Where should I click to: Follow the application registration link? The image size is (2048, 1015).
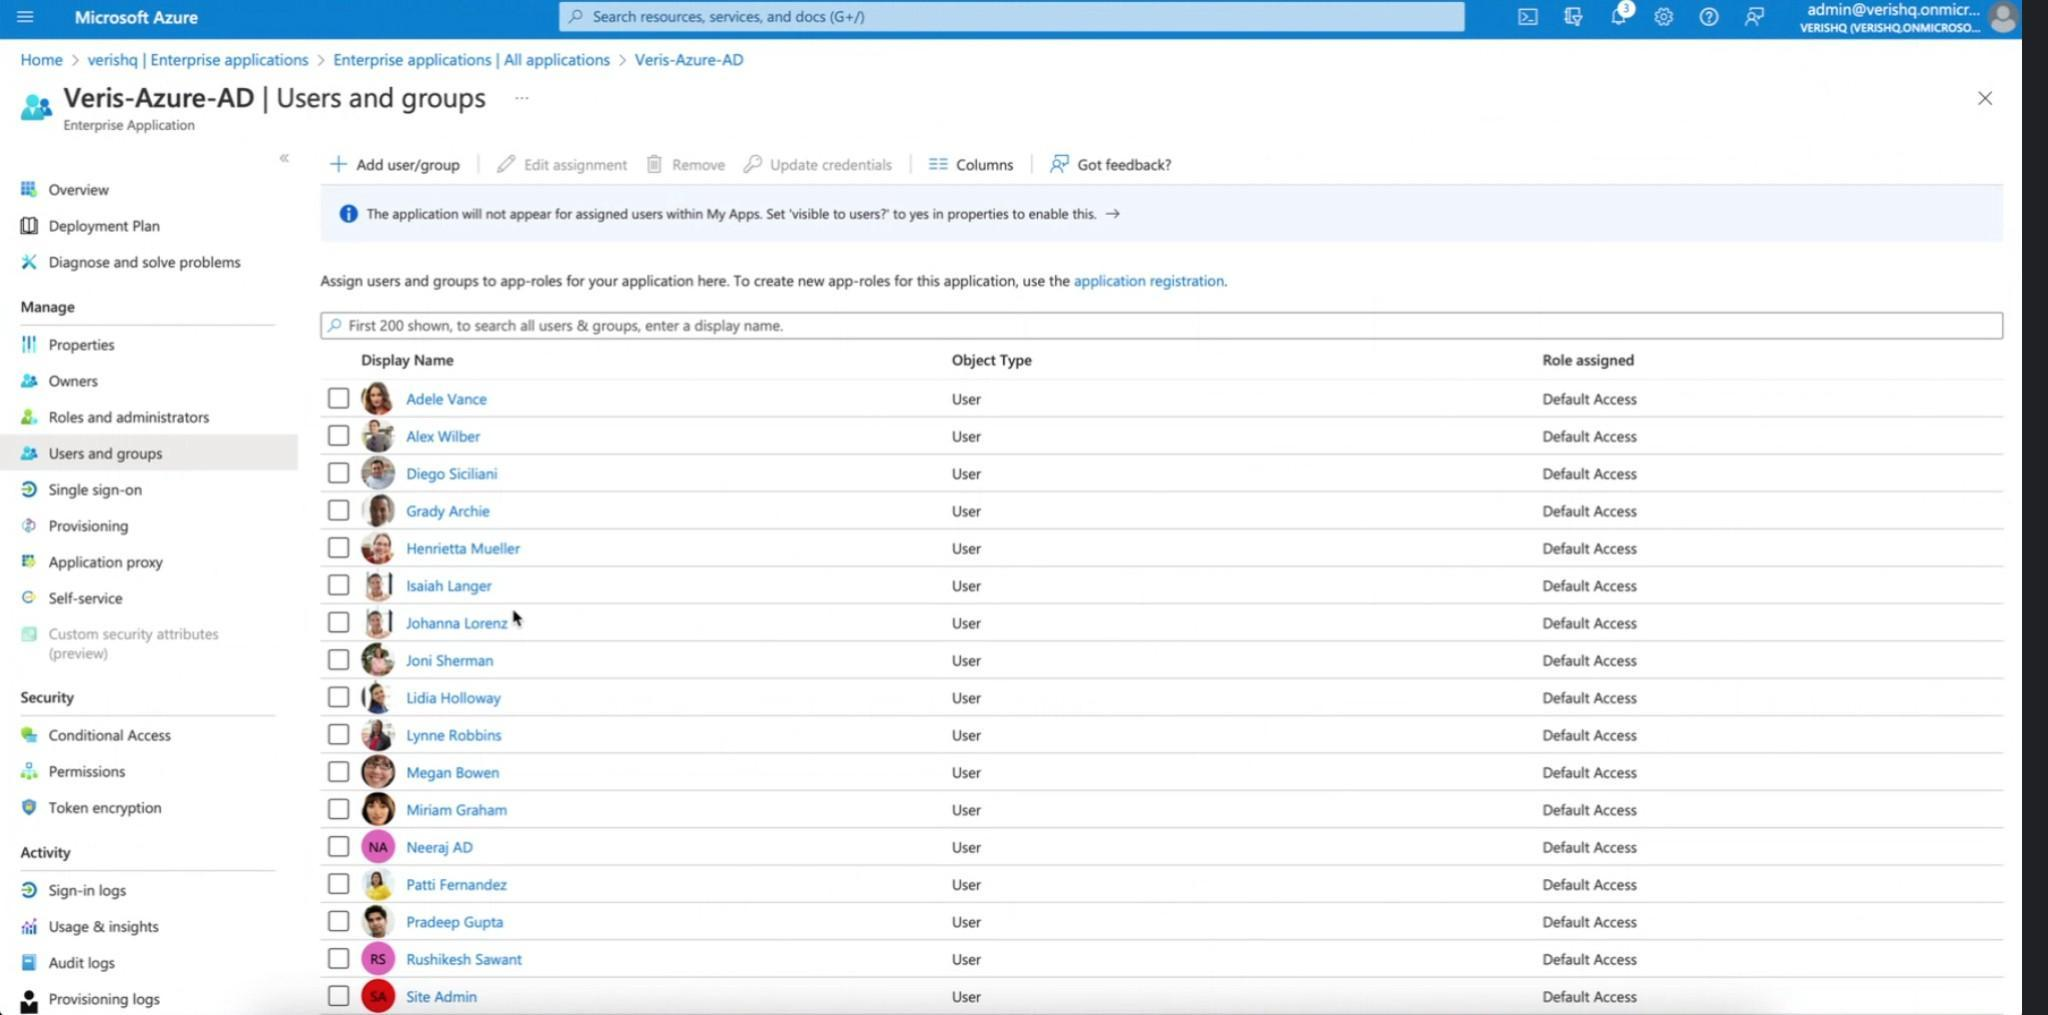pos(1148,281)
